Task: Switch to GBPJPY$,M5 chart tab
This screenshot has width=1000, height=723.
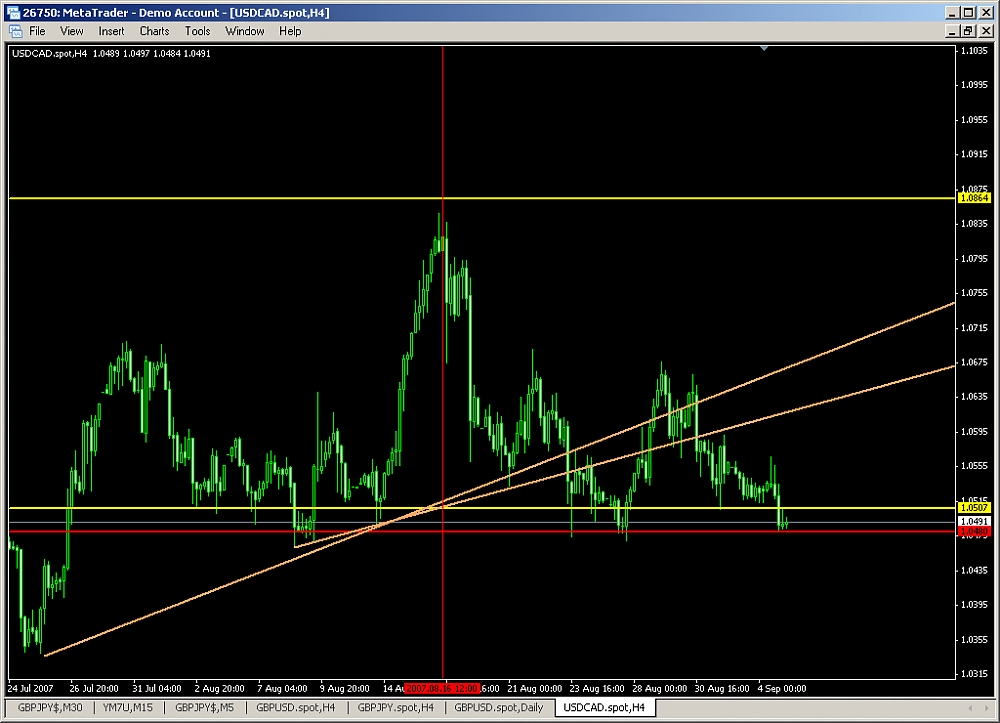Action: point(204,707)
